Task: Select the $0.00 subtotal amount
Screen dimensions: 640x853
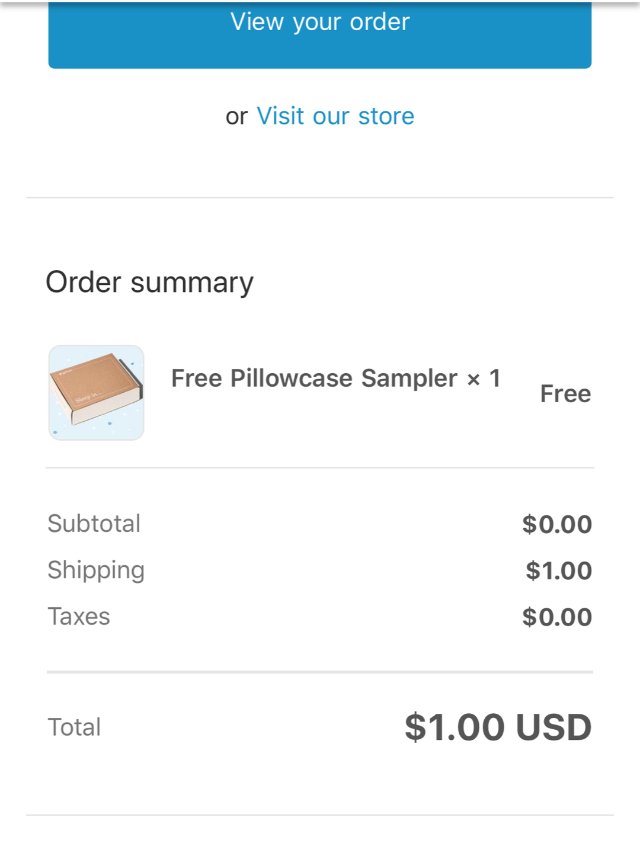Action: coord(557,524)
